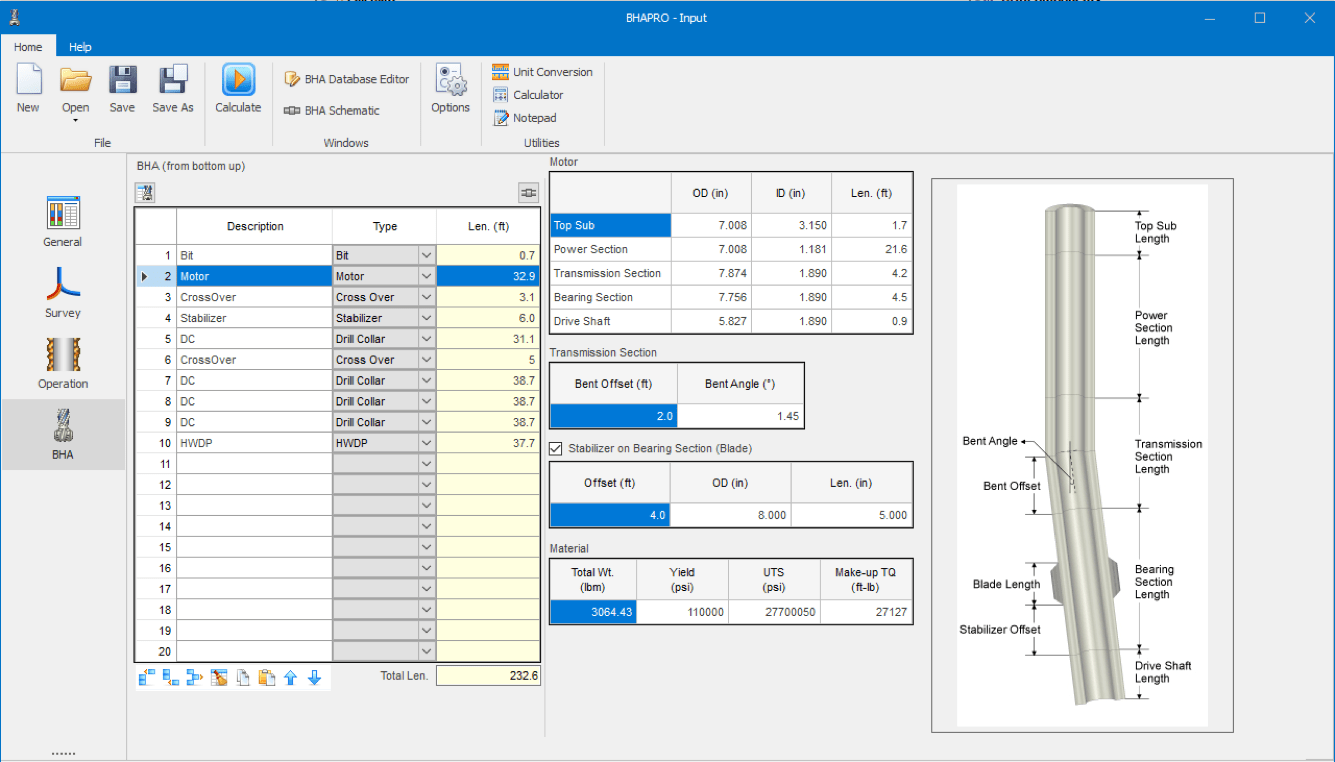This screenshot has height=762, width=1335.
Task: Select the Home ribbon tab
Action: point(28,47)
